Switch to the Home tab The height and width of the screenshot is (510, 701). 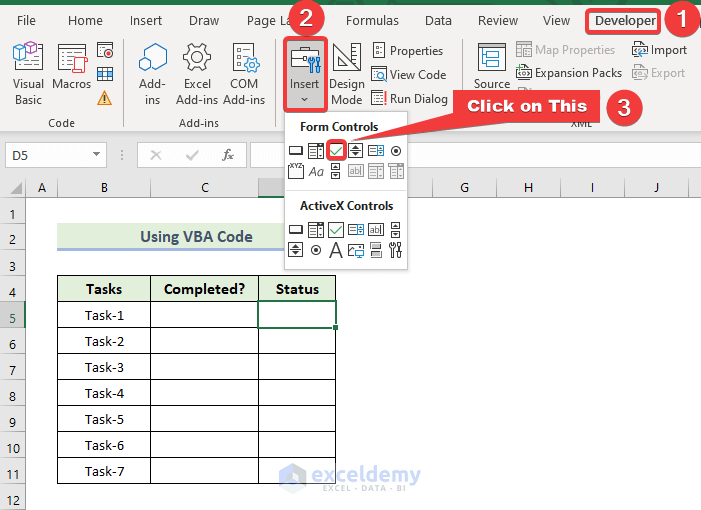pyautogui.click(x=85, y=21)
